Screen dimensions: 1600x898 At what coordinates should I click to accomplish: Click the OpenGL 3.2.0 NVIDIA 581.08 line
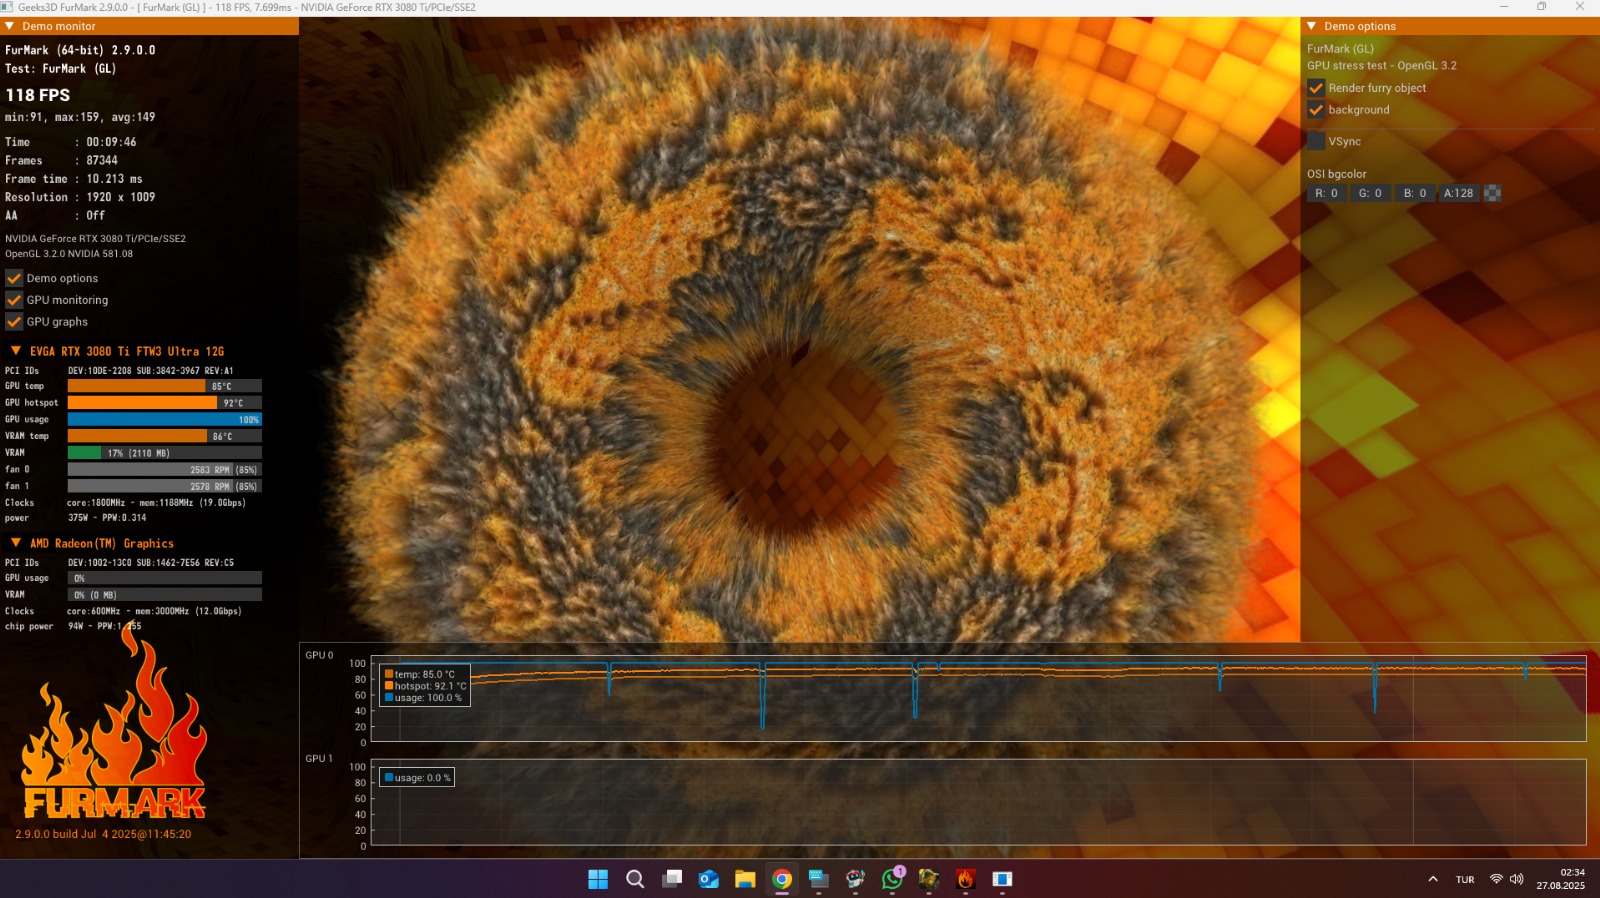pyautogui.click(x=69, y=254)
